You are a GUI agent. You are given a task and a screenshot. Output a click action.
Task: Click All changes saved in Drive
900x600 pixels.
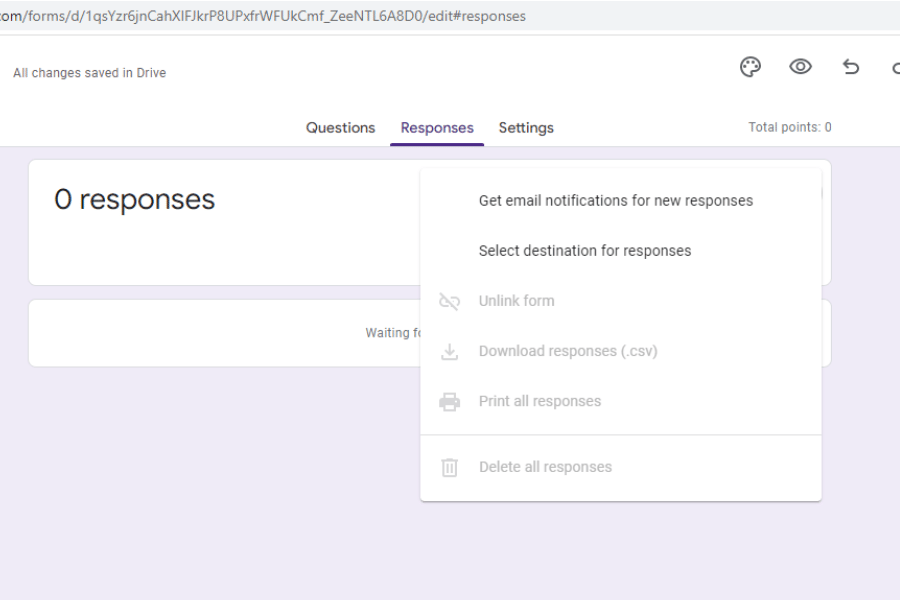[x=89, y=72]
